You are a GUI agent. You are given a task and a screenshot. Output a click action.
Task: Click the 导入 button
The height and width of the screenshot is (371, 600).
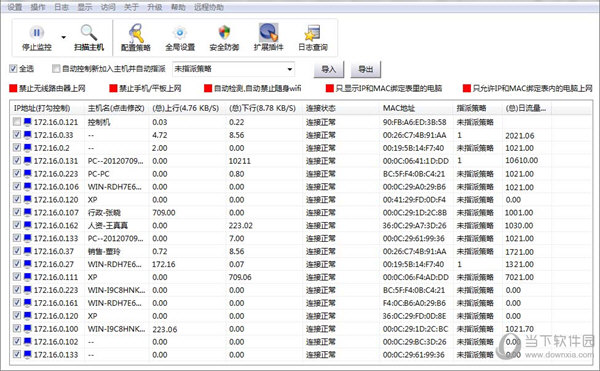click(x=328, y=69)
